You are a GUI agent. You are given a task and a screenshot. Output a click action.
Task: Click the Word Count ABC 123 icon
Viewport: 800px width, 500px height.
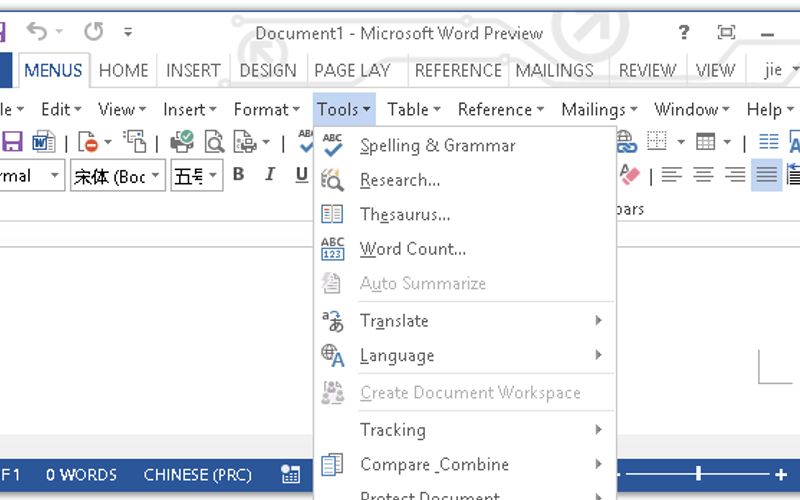click(x=333, y=249)
